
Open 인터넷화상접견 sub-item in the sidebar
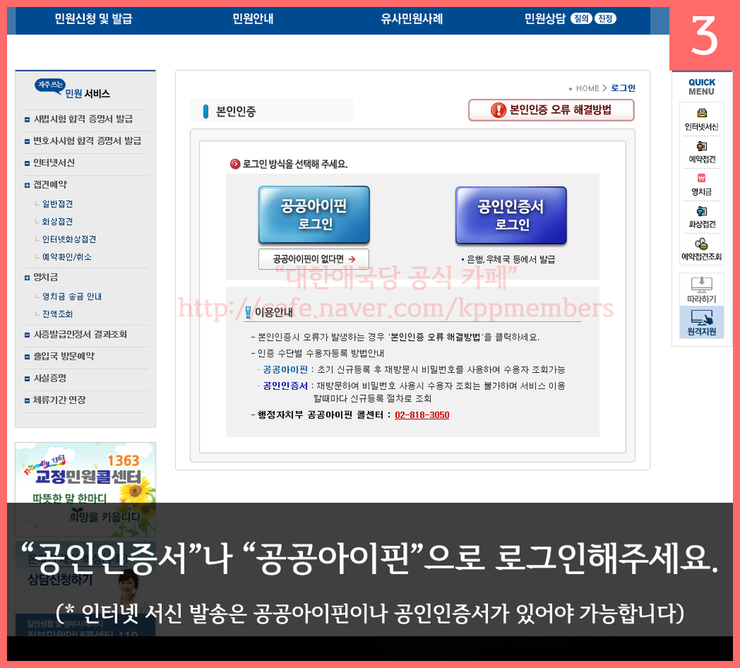coord(69,239)
